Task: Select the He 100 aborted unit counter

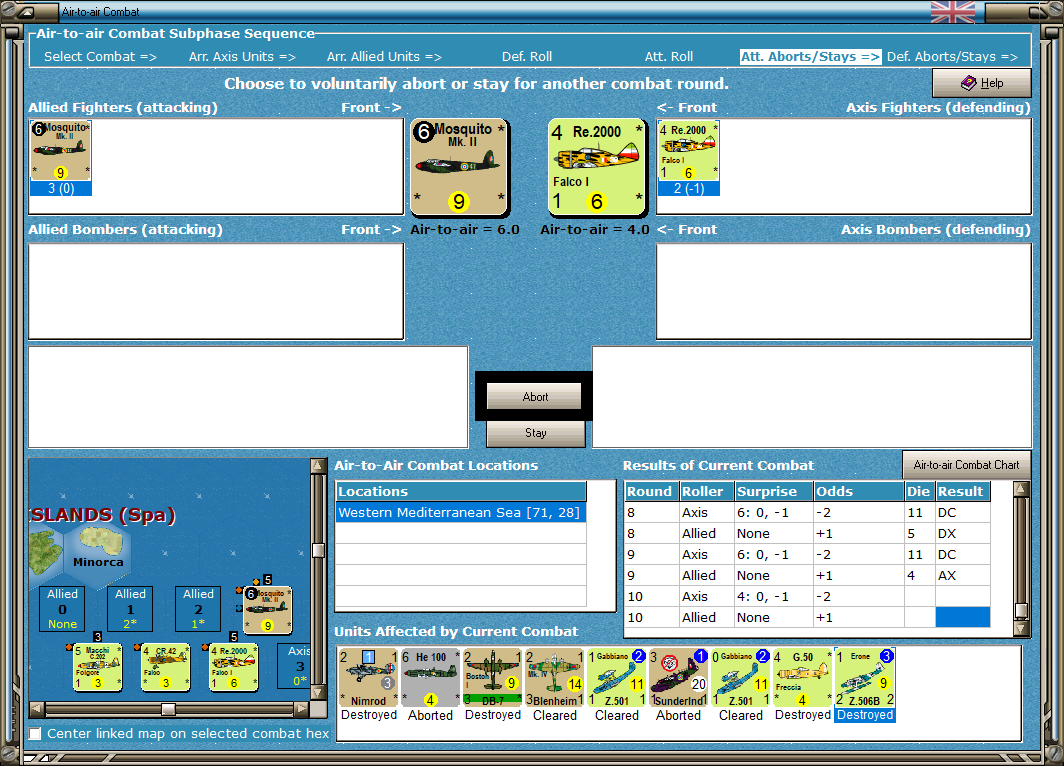Action: pyautogui.click(x=430, y=678)
